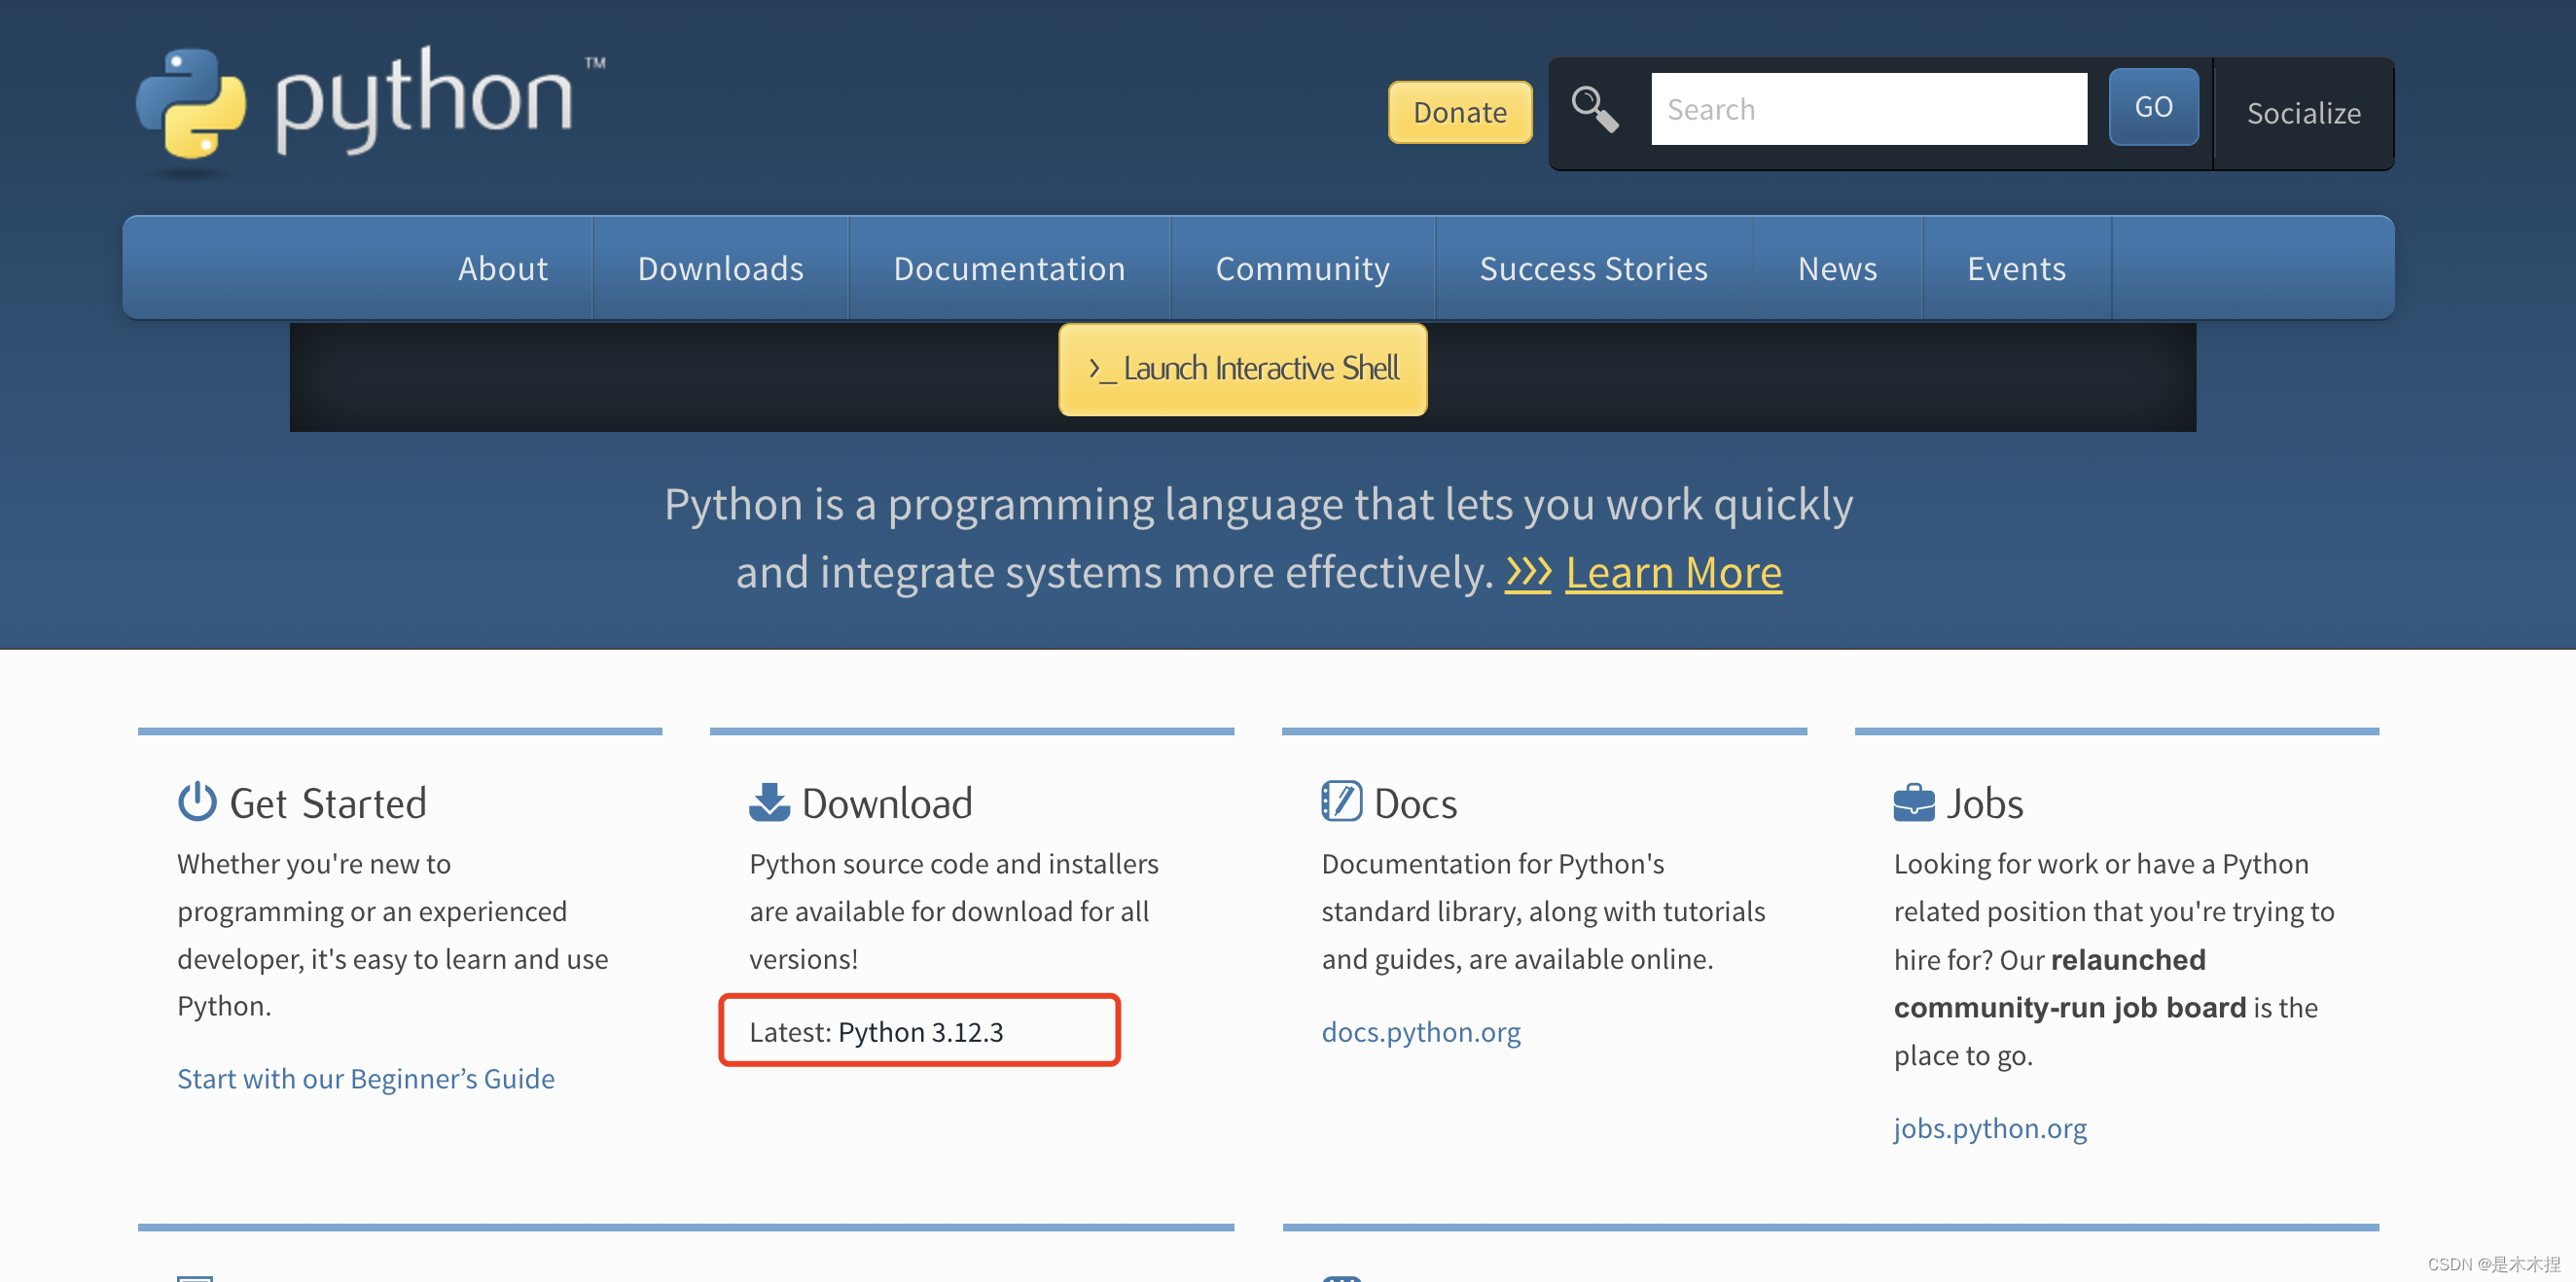The width and height of the screenshot is (2576, 1282).
Task: Click the power icon beside Get Started
Action: click(x=197, y=802)
